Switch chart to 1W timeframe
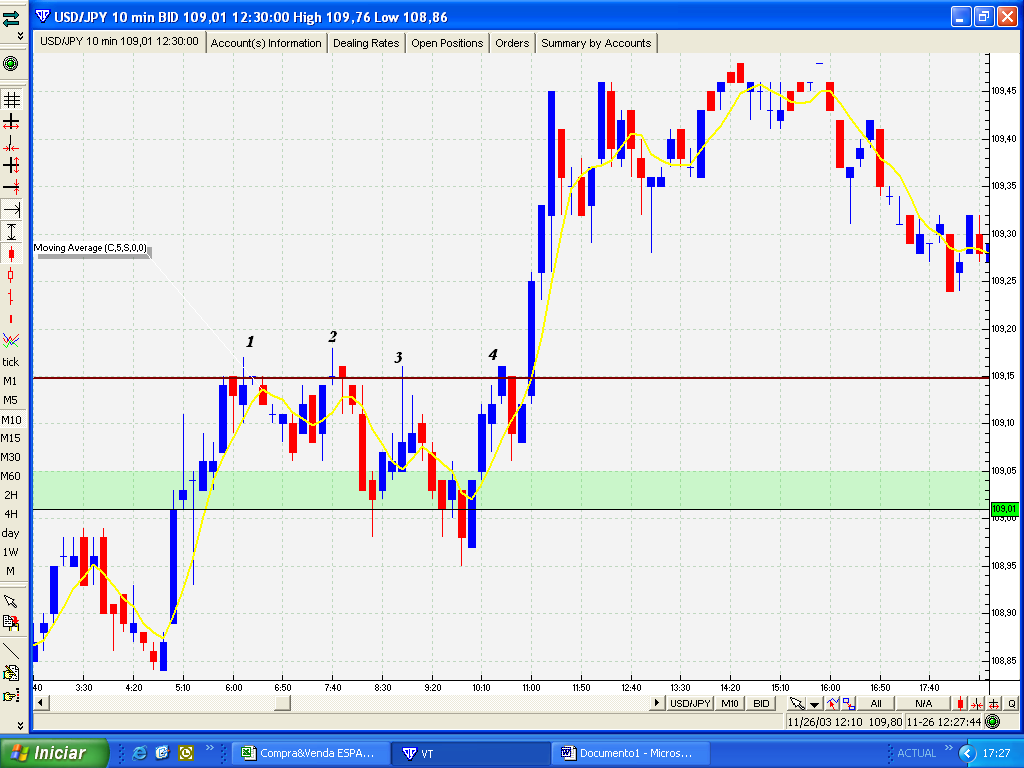The height and width of the screenshot is (768, 1024). [x=10, y=552]
